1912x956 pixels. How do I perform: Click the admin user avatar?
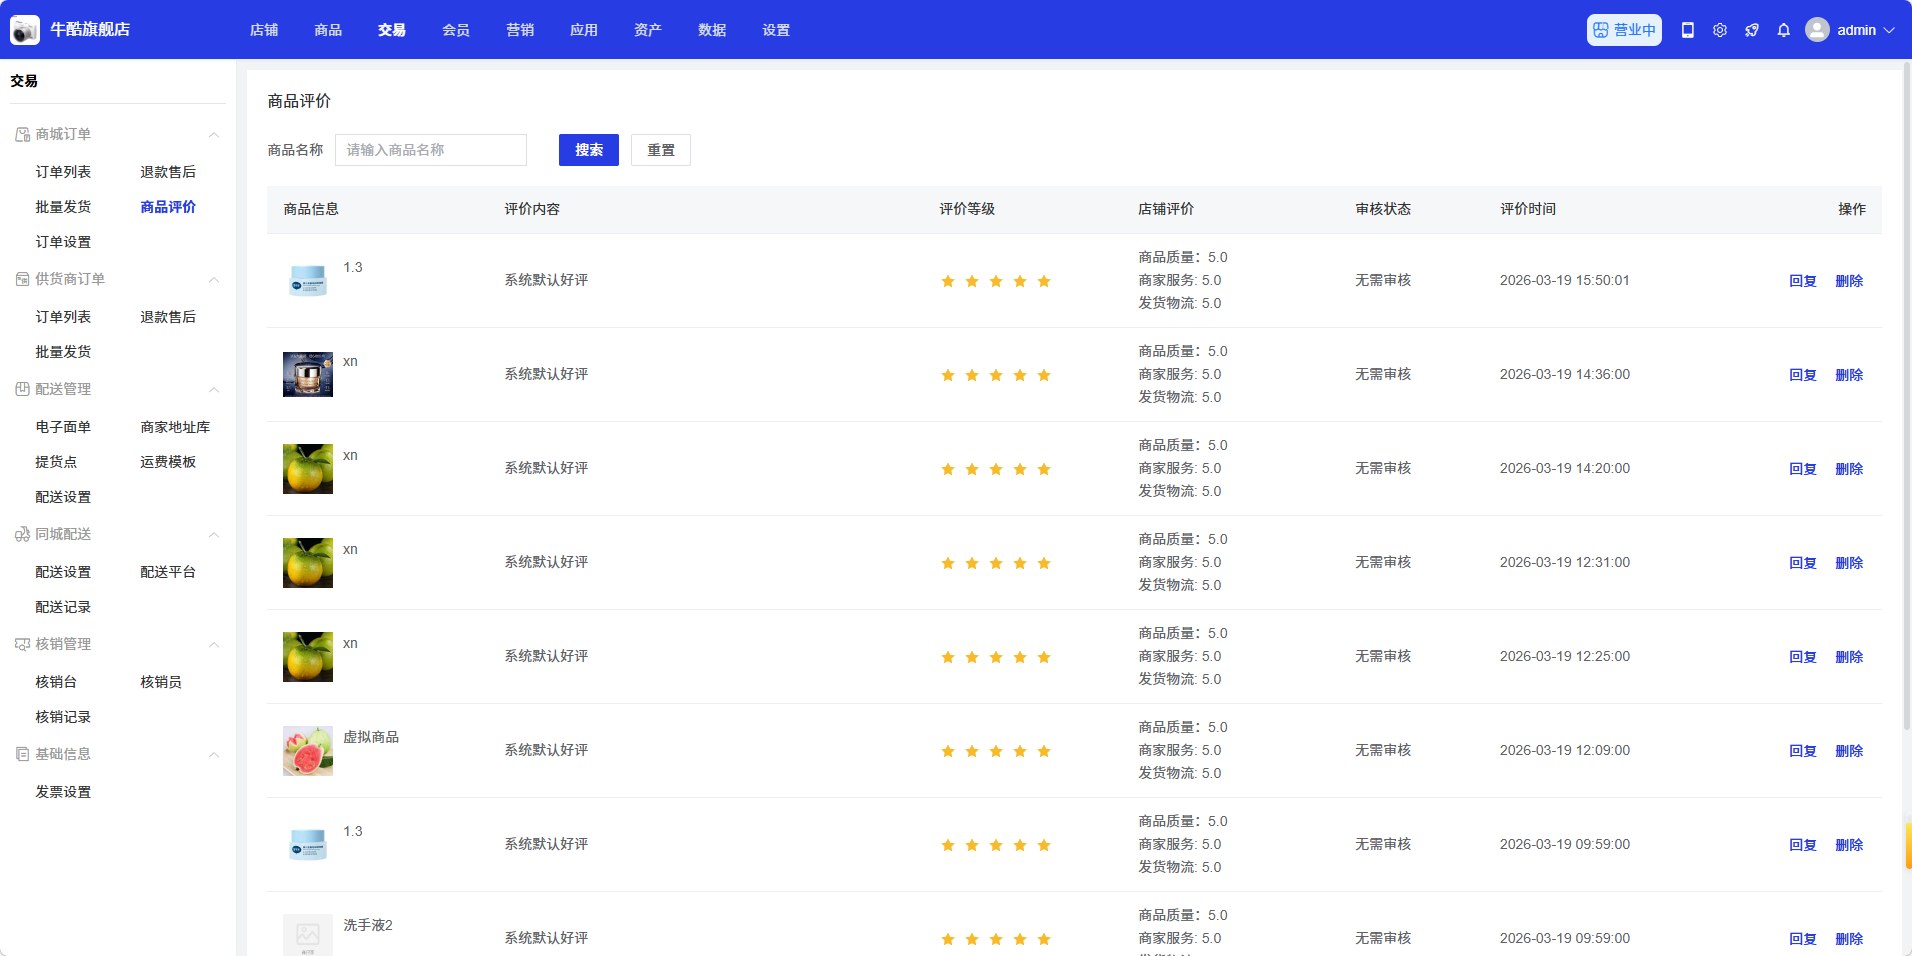click(x=1817, y=30)
